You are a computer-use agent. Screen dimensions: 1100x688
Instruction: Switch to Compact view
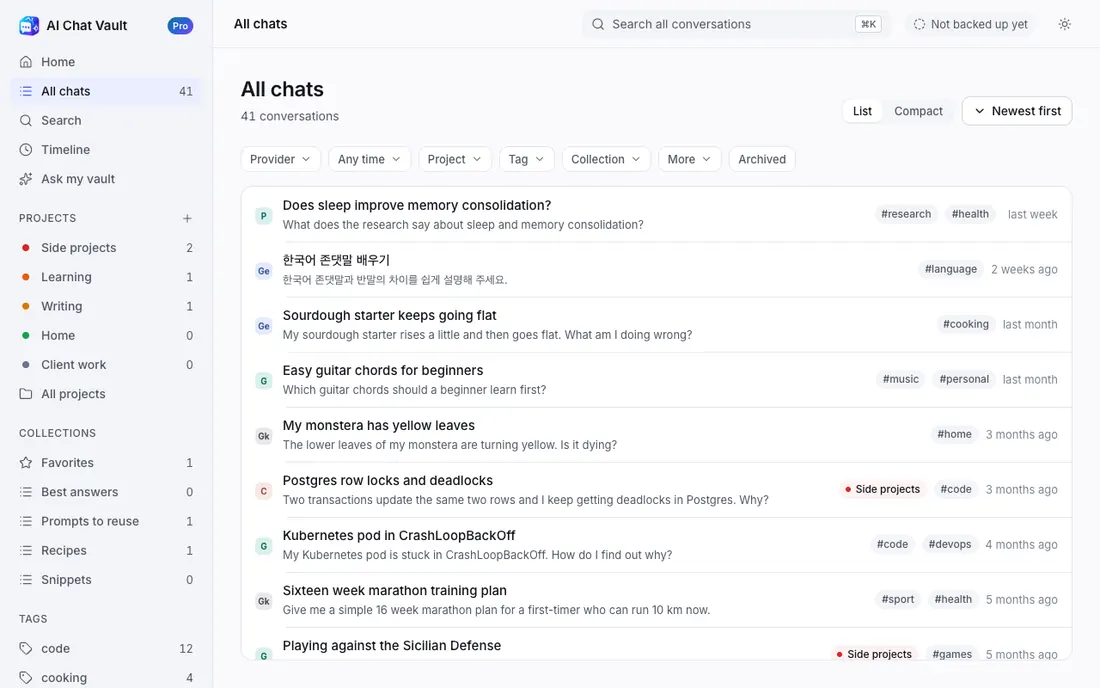point(918,111)
